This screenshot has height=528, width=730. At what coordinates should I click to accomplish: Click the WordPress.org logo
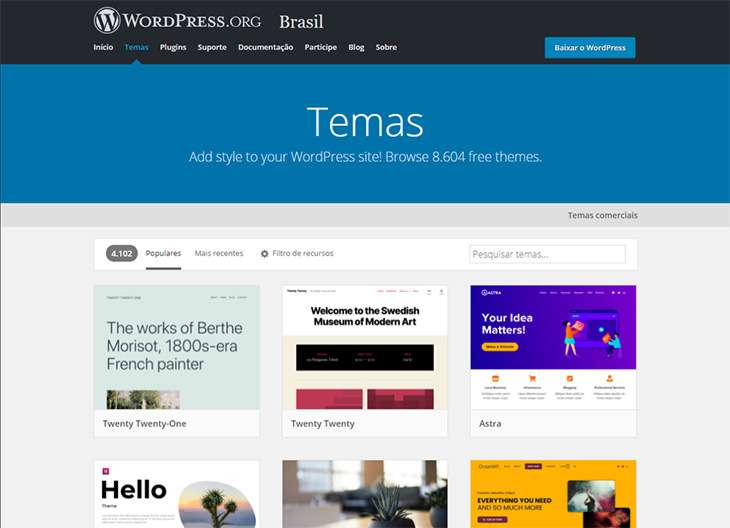pyautogui.click(x=177, y=20)
